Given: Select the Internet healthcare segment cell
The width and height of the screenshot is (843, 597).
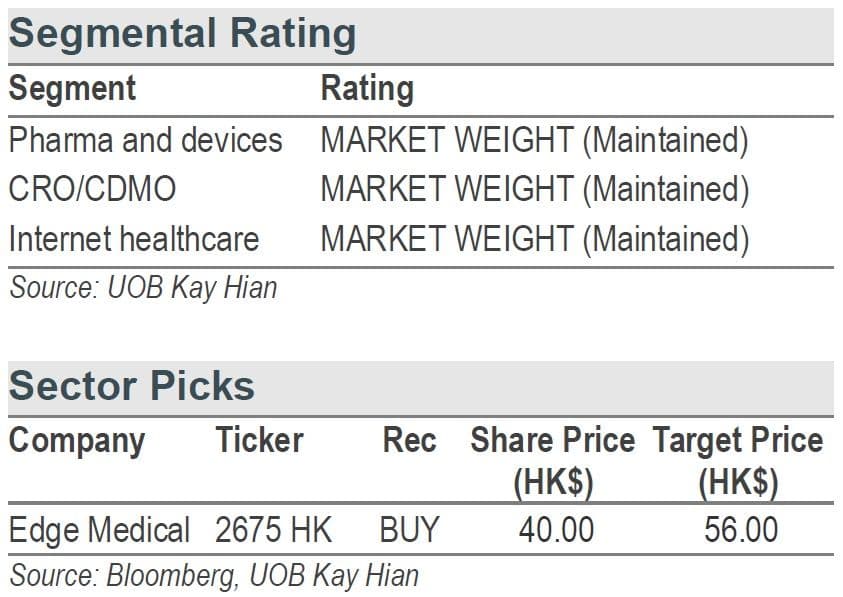Looking at the screenshot, I should [x=134, y=239].
